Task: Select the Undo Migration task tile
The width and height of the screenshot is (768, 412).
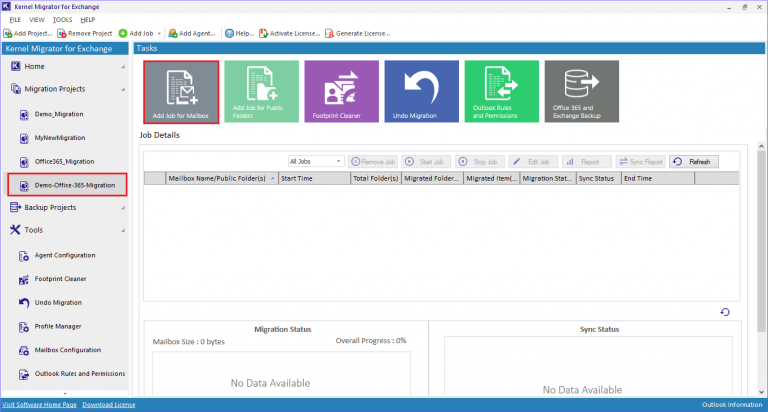Action: coord(421,92)
